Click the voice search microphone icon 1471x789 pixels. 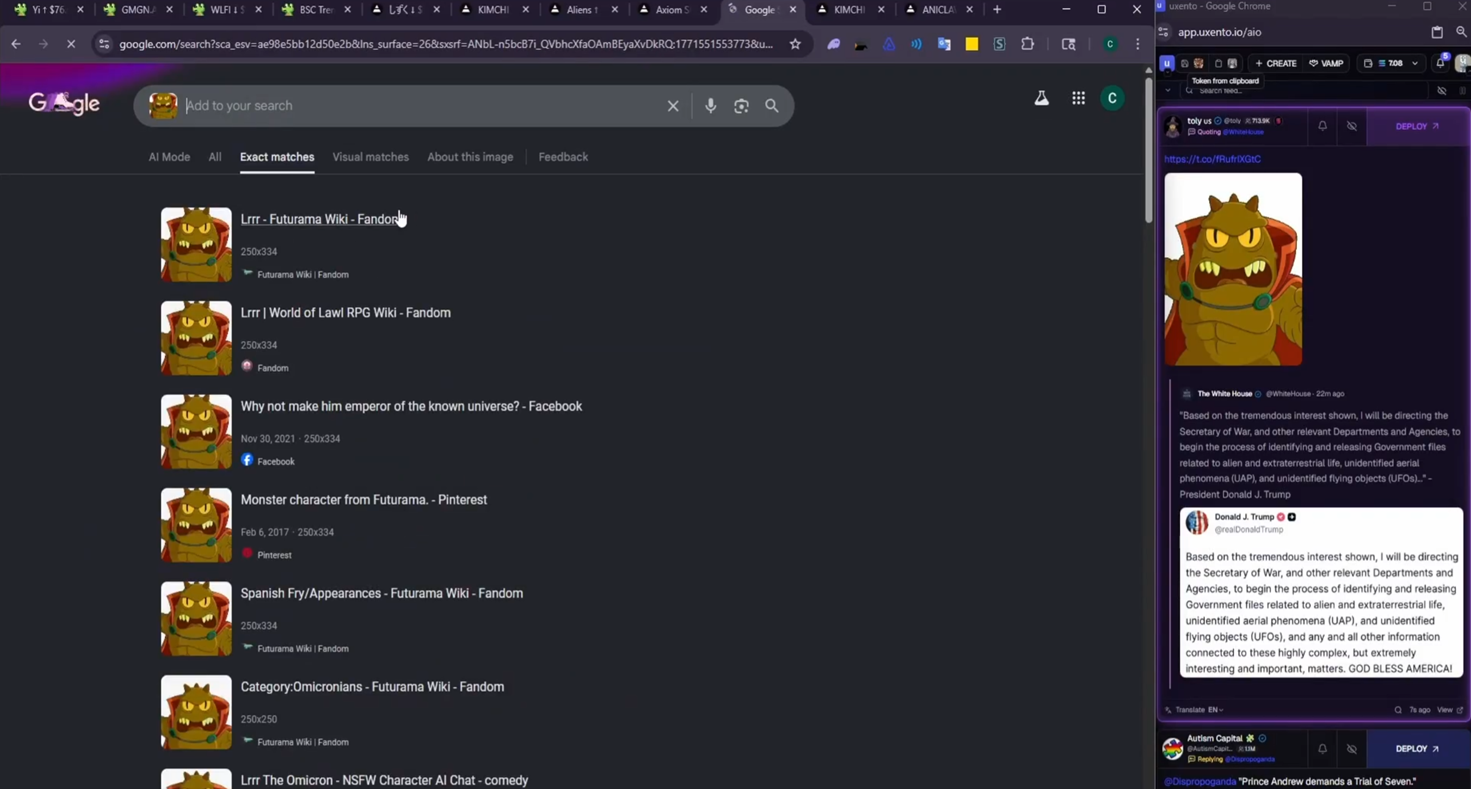tap(710, 106)
